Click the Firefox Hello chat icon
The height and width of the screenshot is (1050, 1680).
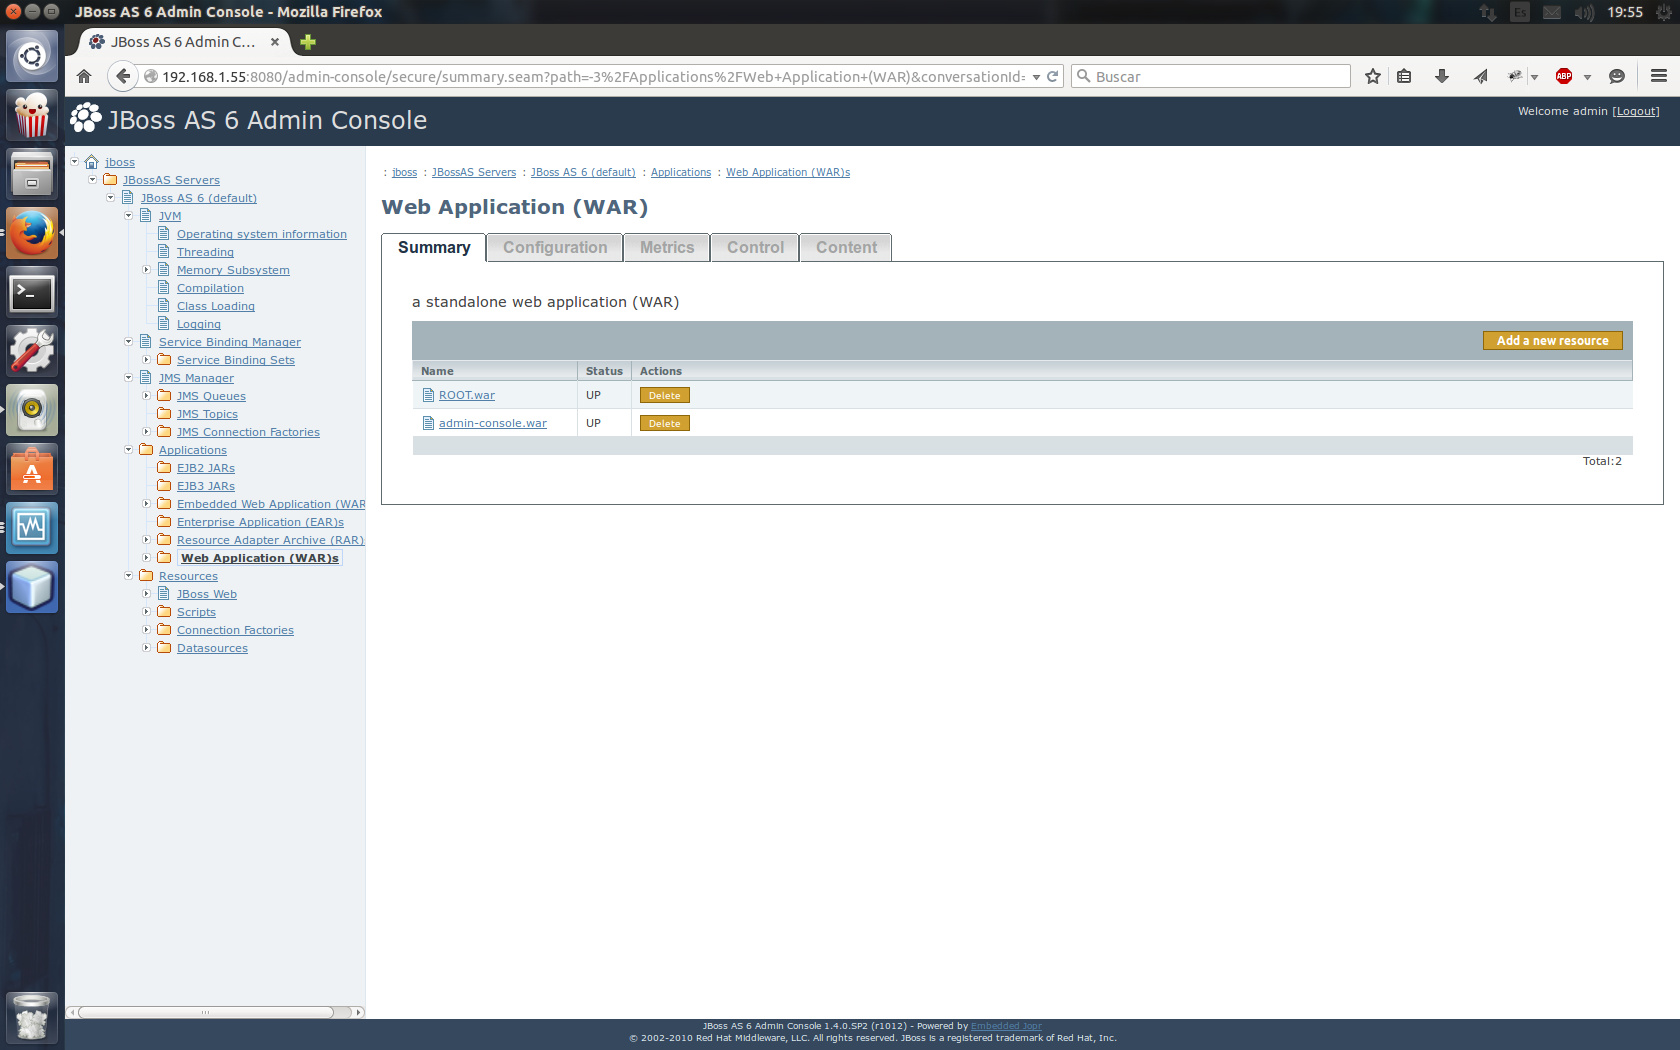point(1617,76)
